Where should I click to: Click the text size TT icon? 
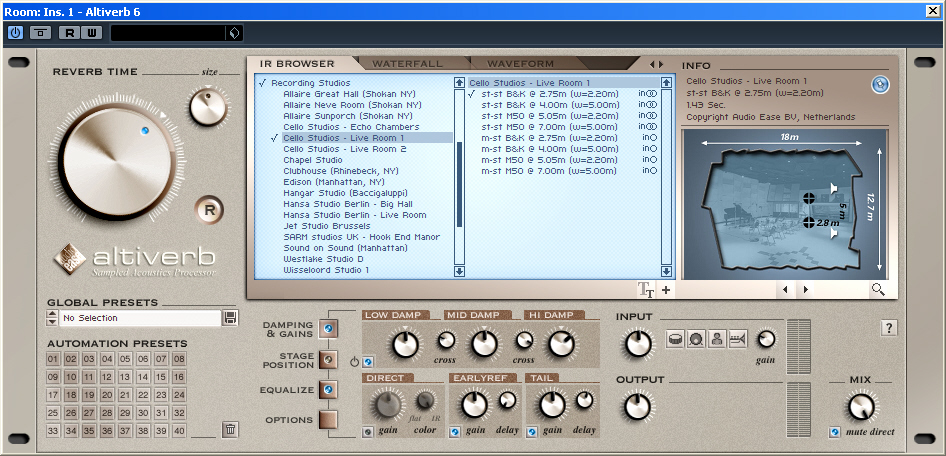tap(646, 290)
